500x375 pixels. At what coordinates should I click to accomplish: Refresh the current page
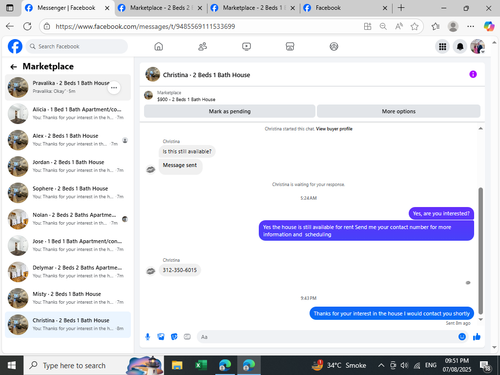point(27,26)
